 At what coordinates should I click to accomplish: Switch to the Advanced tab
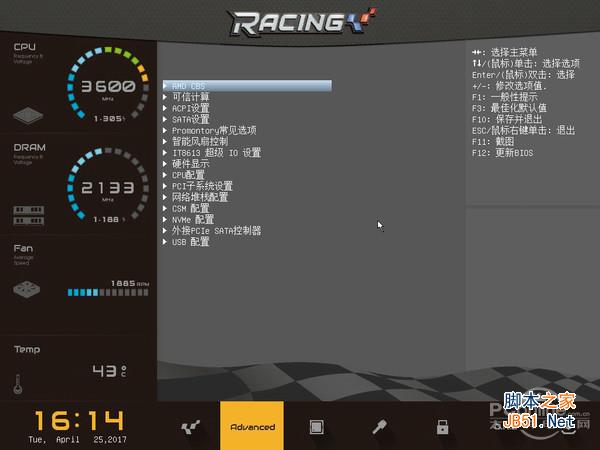click(252, 426)
